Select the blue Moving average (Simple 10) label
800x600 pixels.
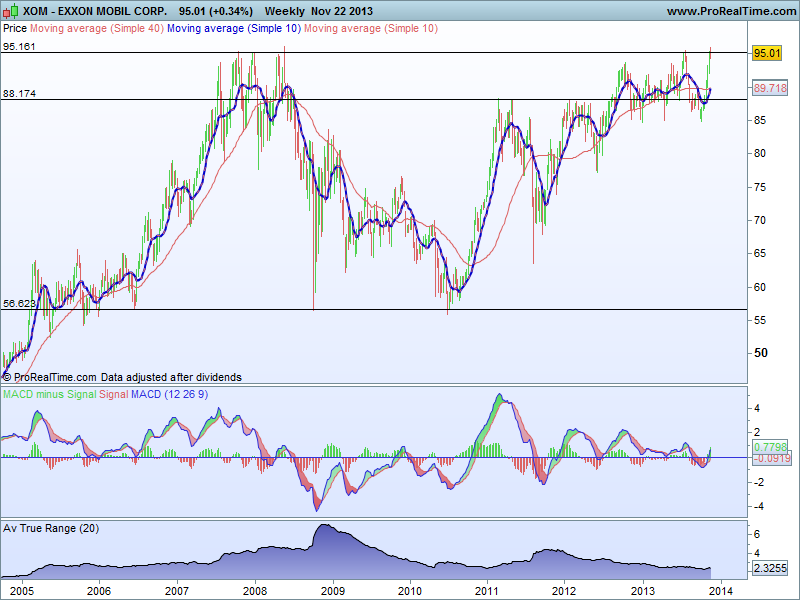(x=234, y=29)
